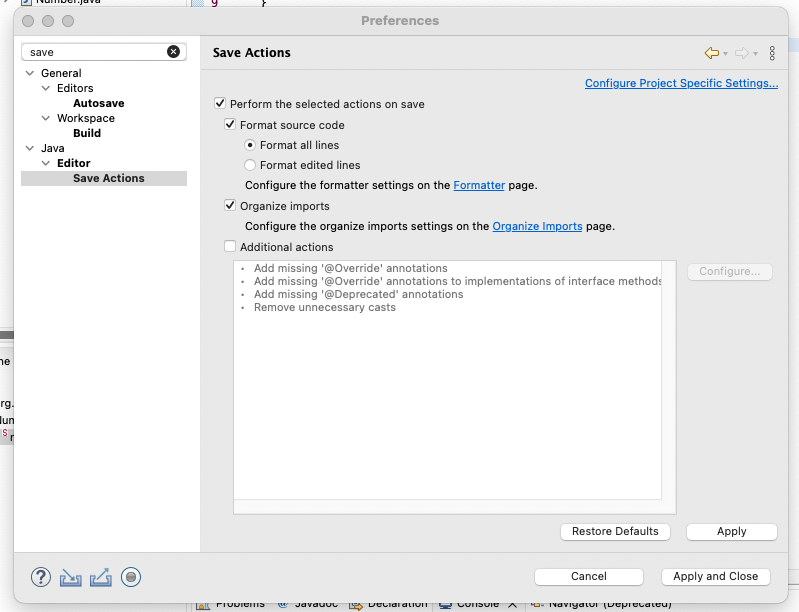This screenshot has width=799, height=612.
Task: Open the three-dot view menu
Action: (772, 53)
